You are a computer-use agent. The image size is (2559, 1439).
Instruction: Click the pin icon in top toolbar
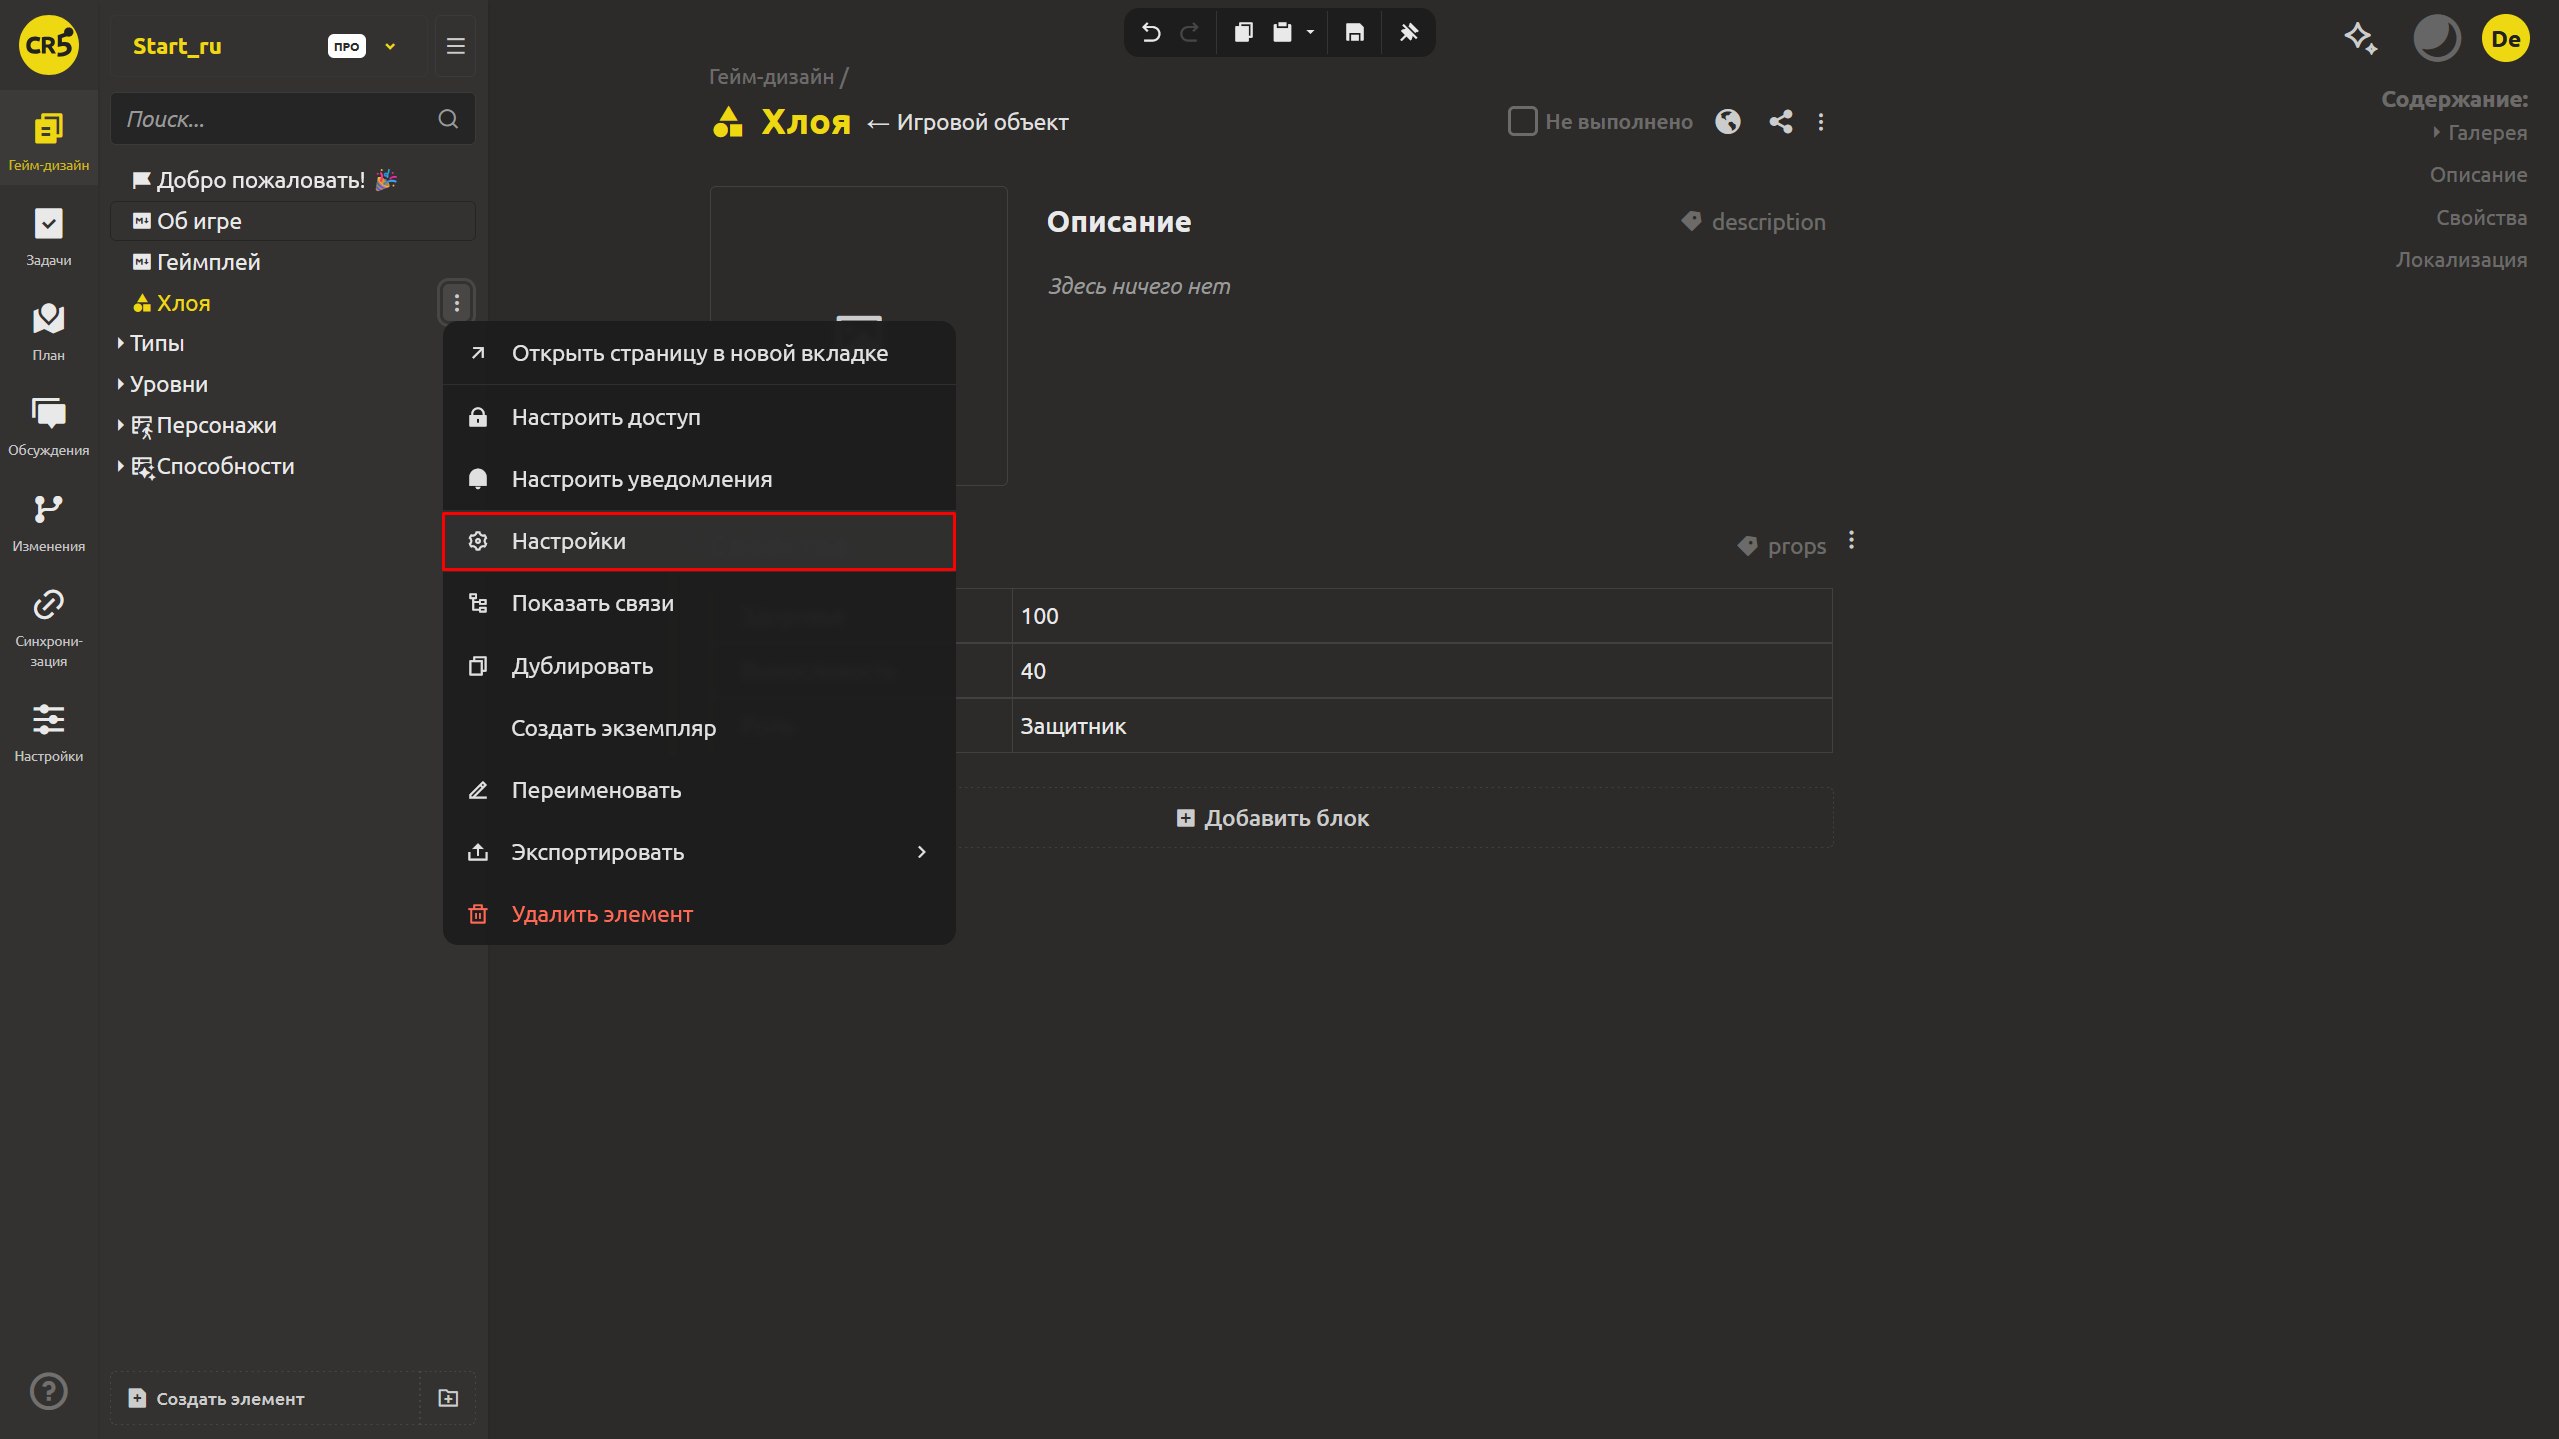coord(1408,33)
